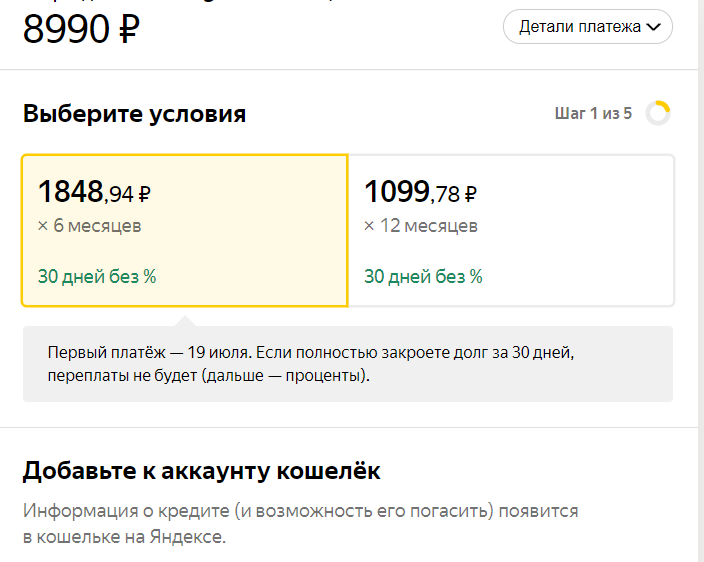Viewport: 704px width, 562px height.
Task: Click the × 6 месяцев term text
Action: 89,226
